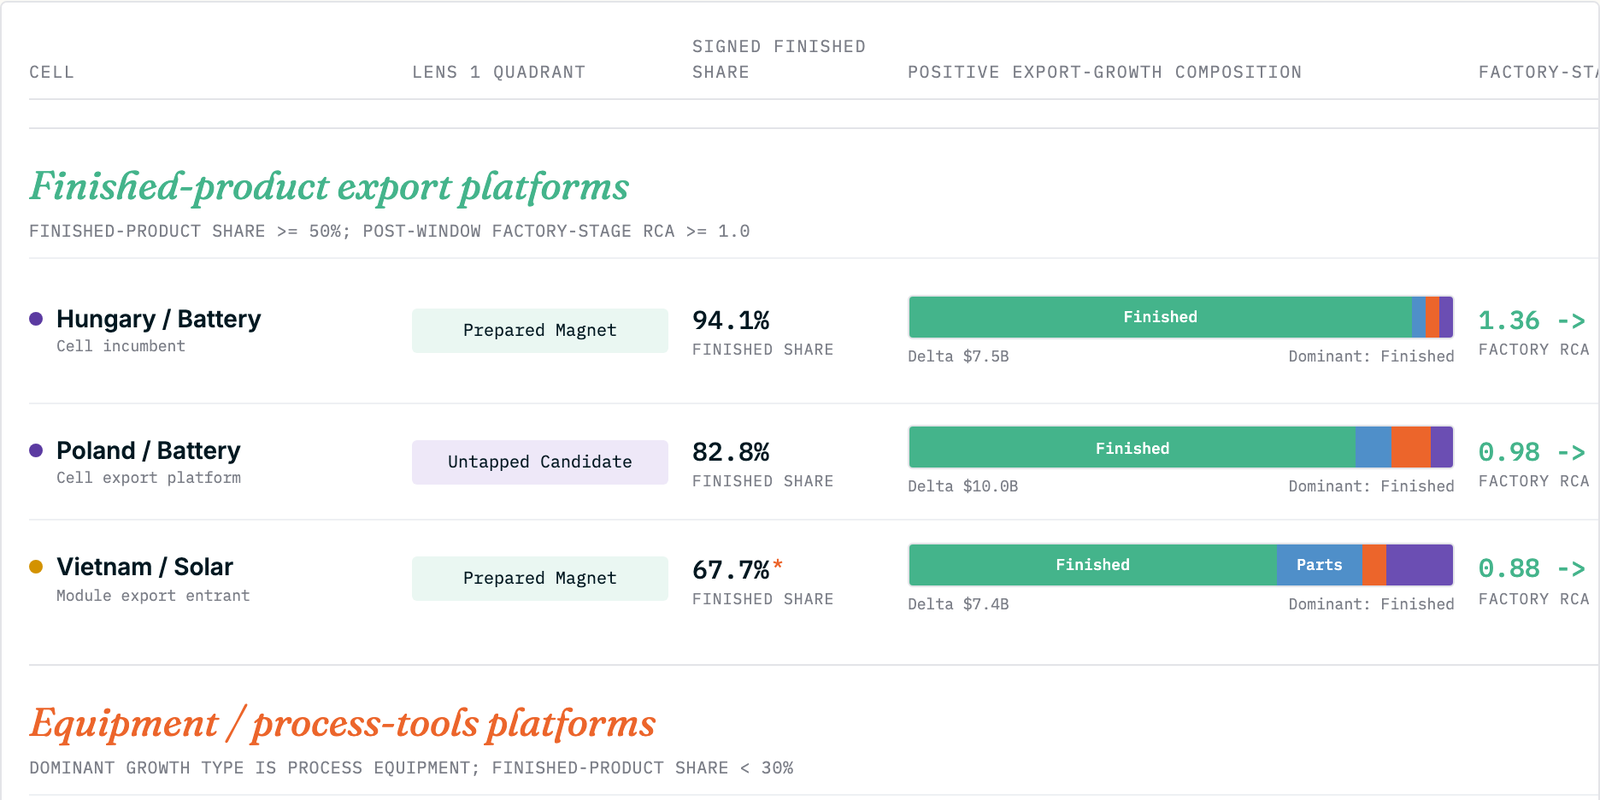The width and height of the screenshot is (1600, 800).
Task: Click the Parts segment in Vietnam's bar
Action: 1319,565
